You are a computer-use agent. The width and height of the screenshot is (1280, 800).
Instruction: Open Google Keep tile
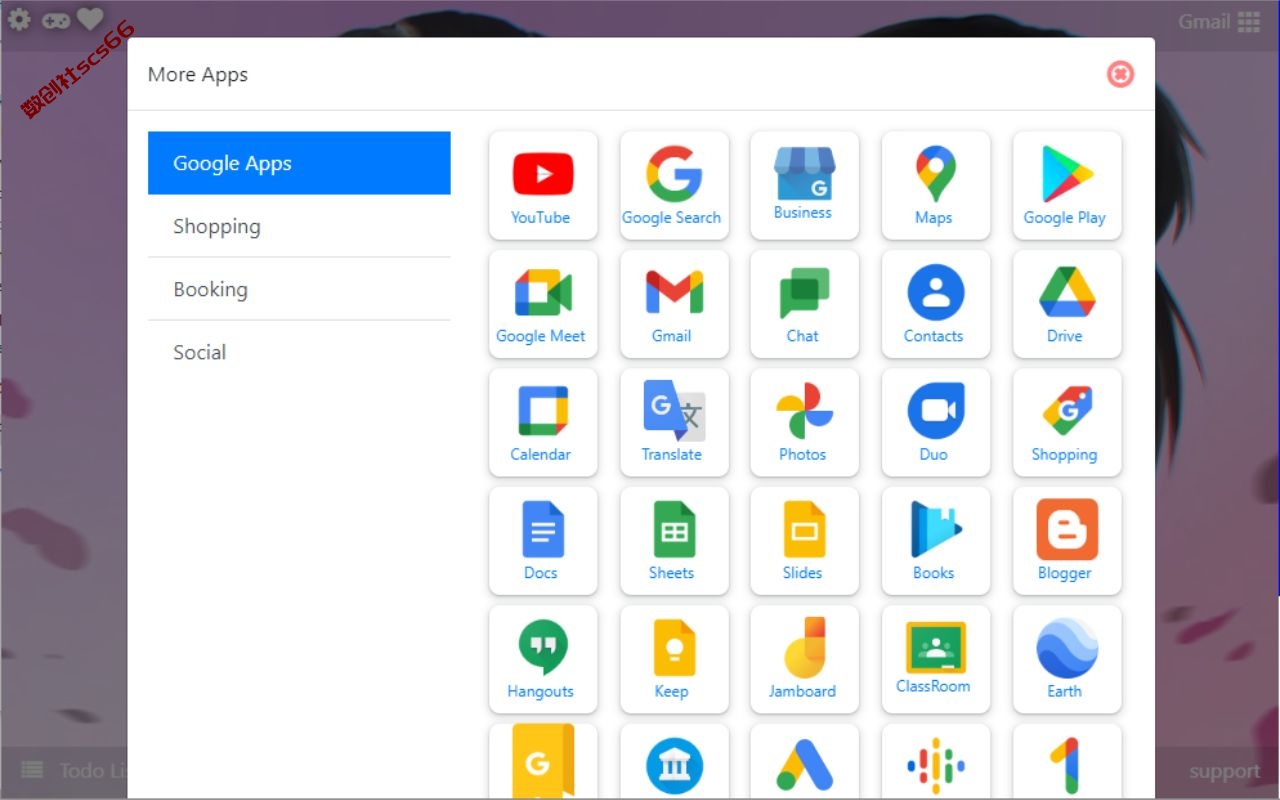pos(674,659)
